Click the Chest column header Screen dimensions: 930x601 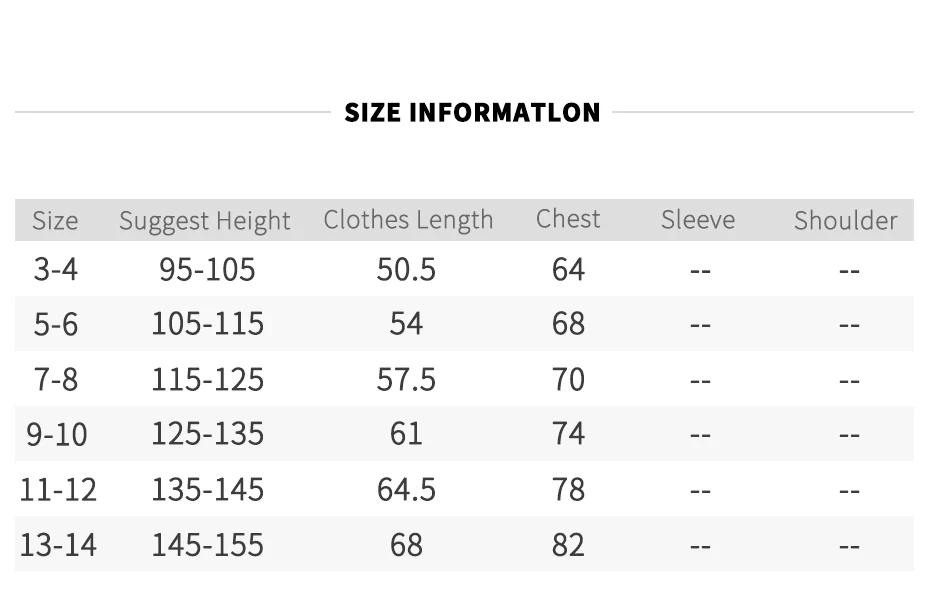click(x=568, y=219)
